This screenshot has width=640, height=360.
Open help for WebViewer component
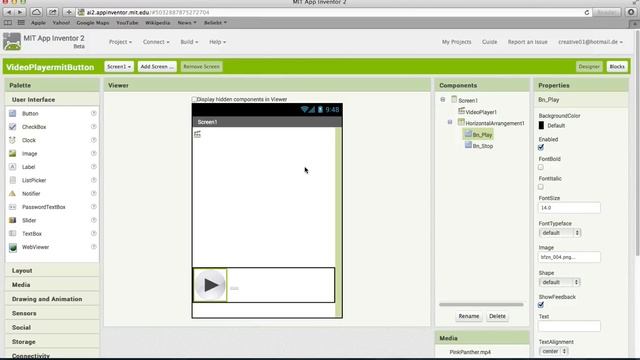point(93,247)
